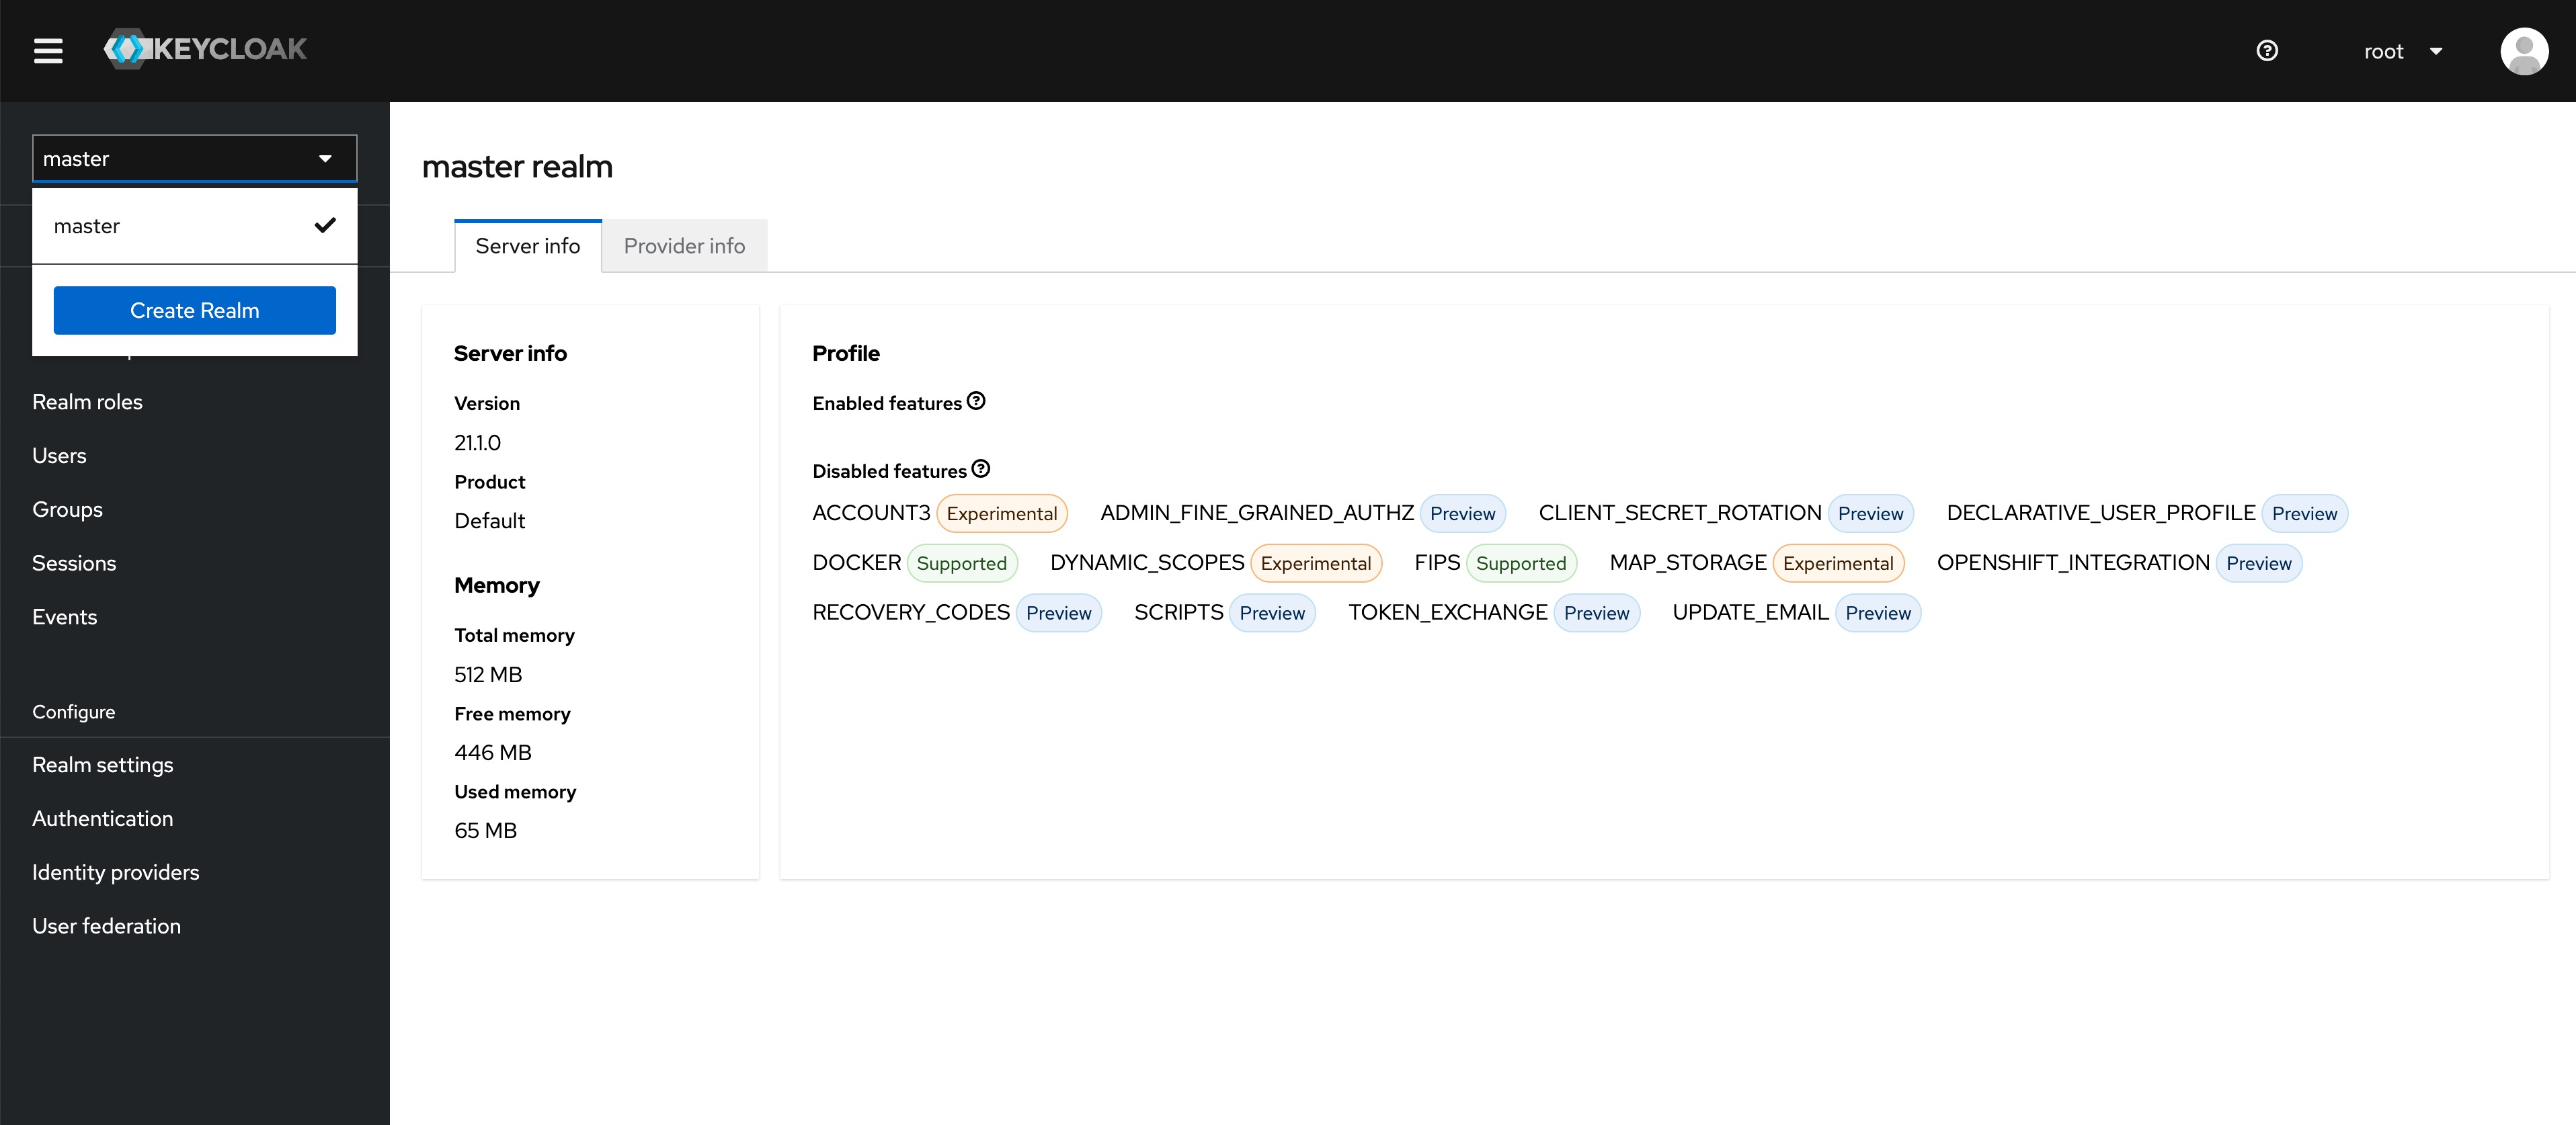The image size is (2576, 1125).
Task: Switch to the Provider info tab
Action: pyautogui.click(x=684, y=246)
